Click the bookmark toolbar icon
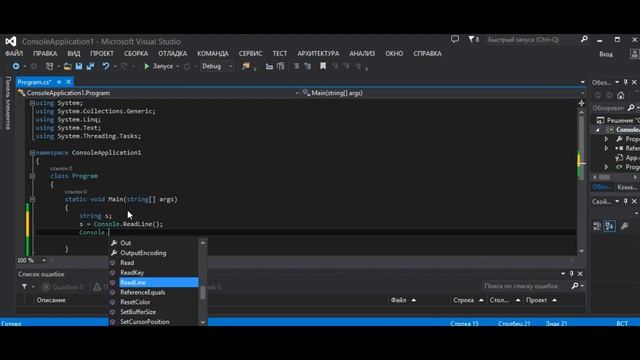 pyautogui.click(x=323, y=66)
